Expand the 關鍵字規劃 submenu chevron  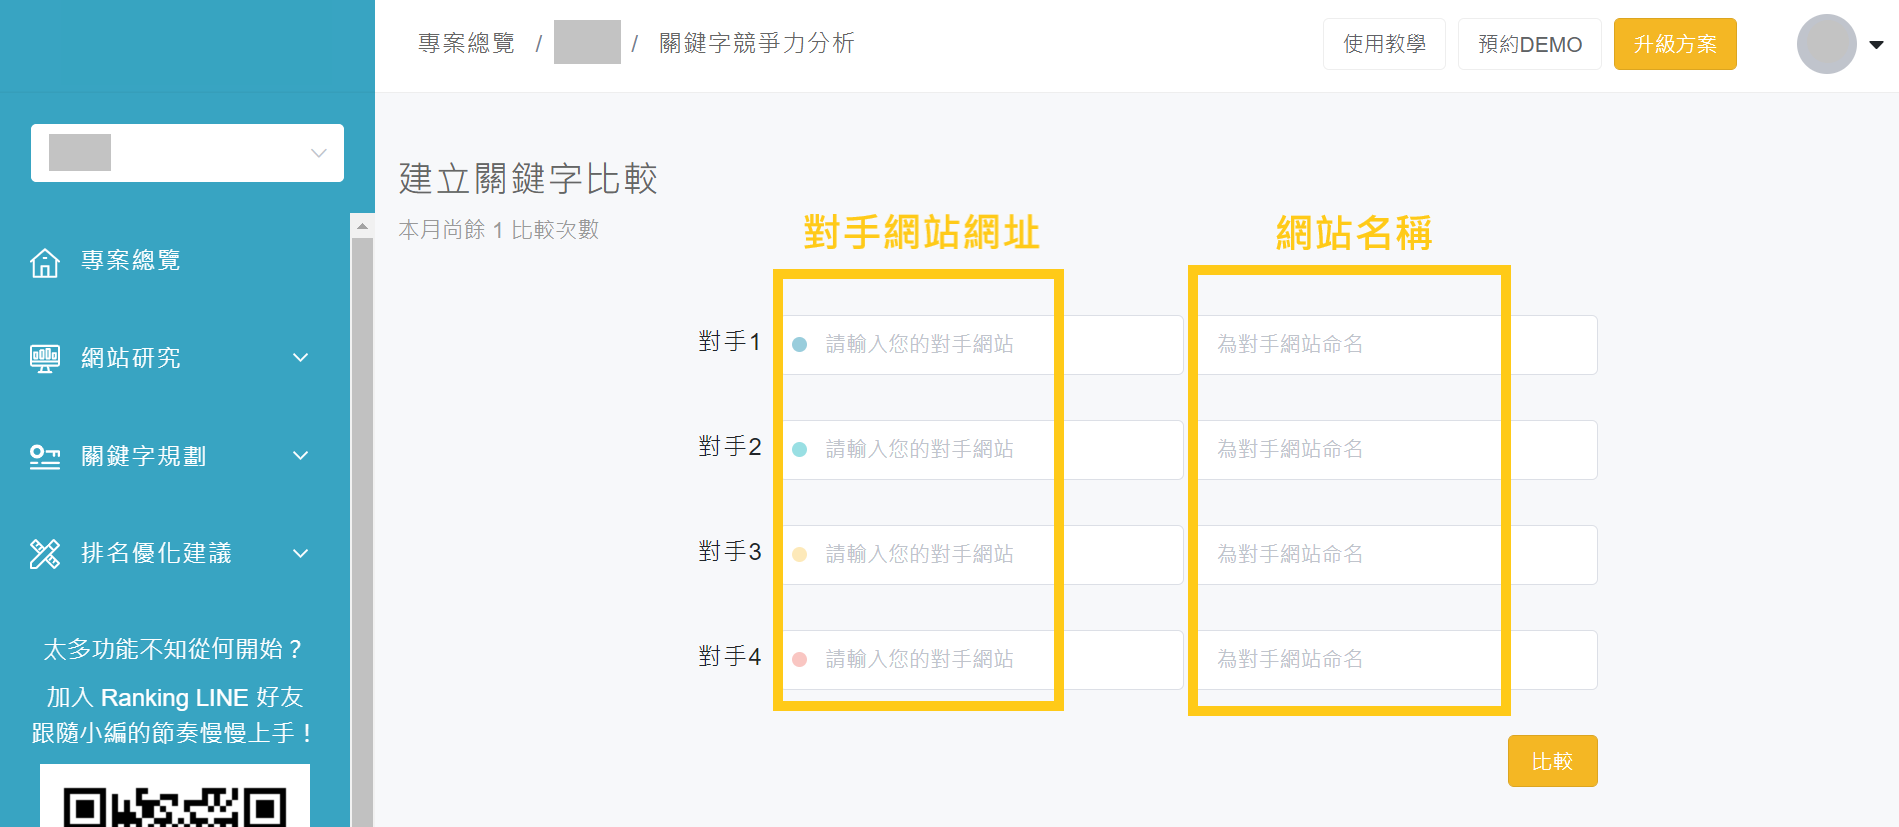[300, 456]
